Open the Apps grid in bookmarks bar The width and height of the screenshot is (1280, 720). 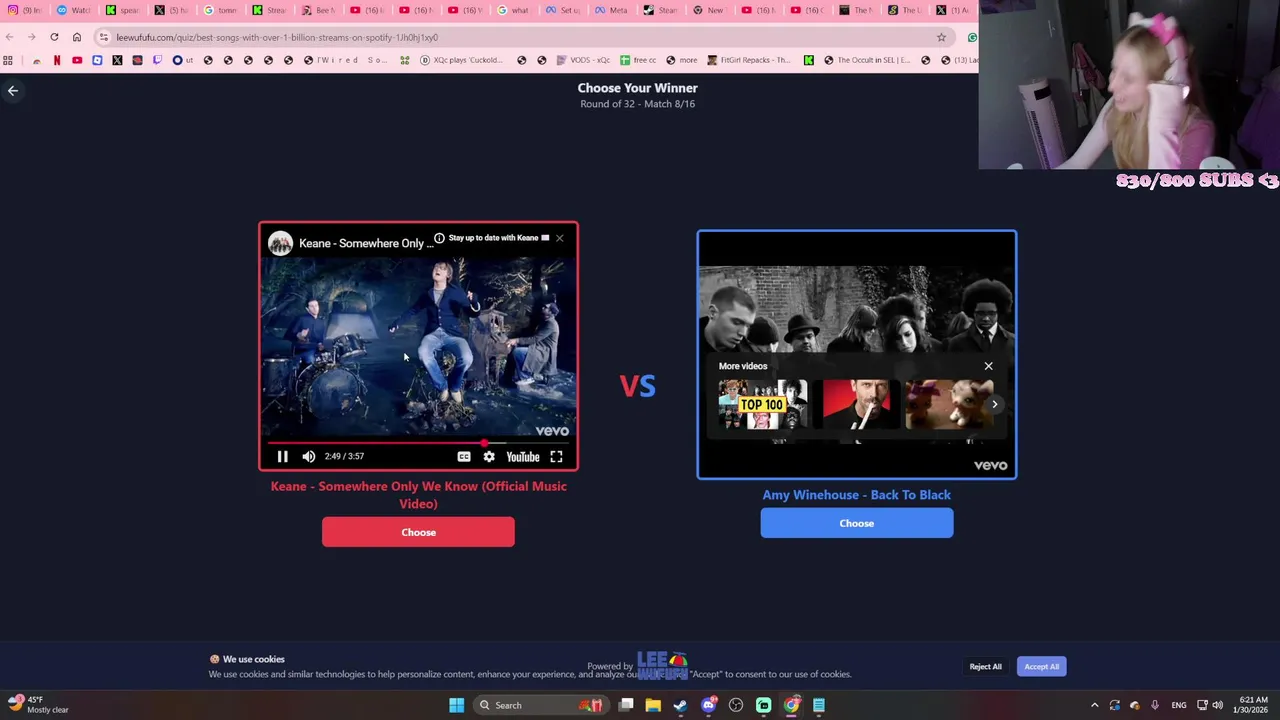click(8, 60)
